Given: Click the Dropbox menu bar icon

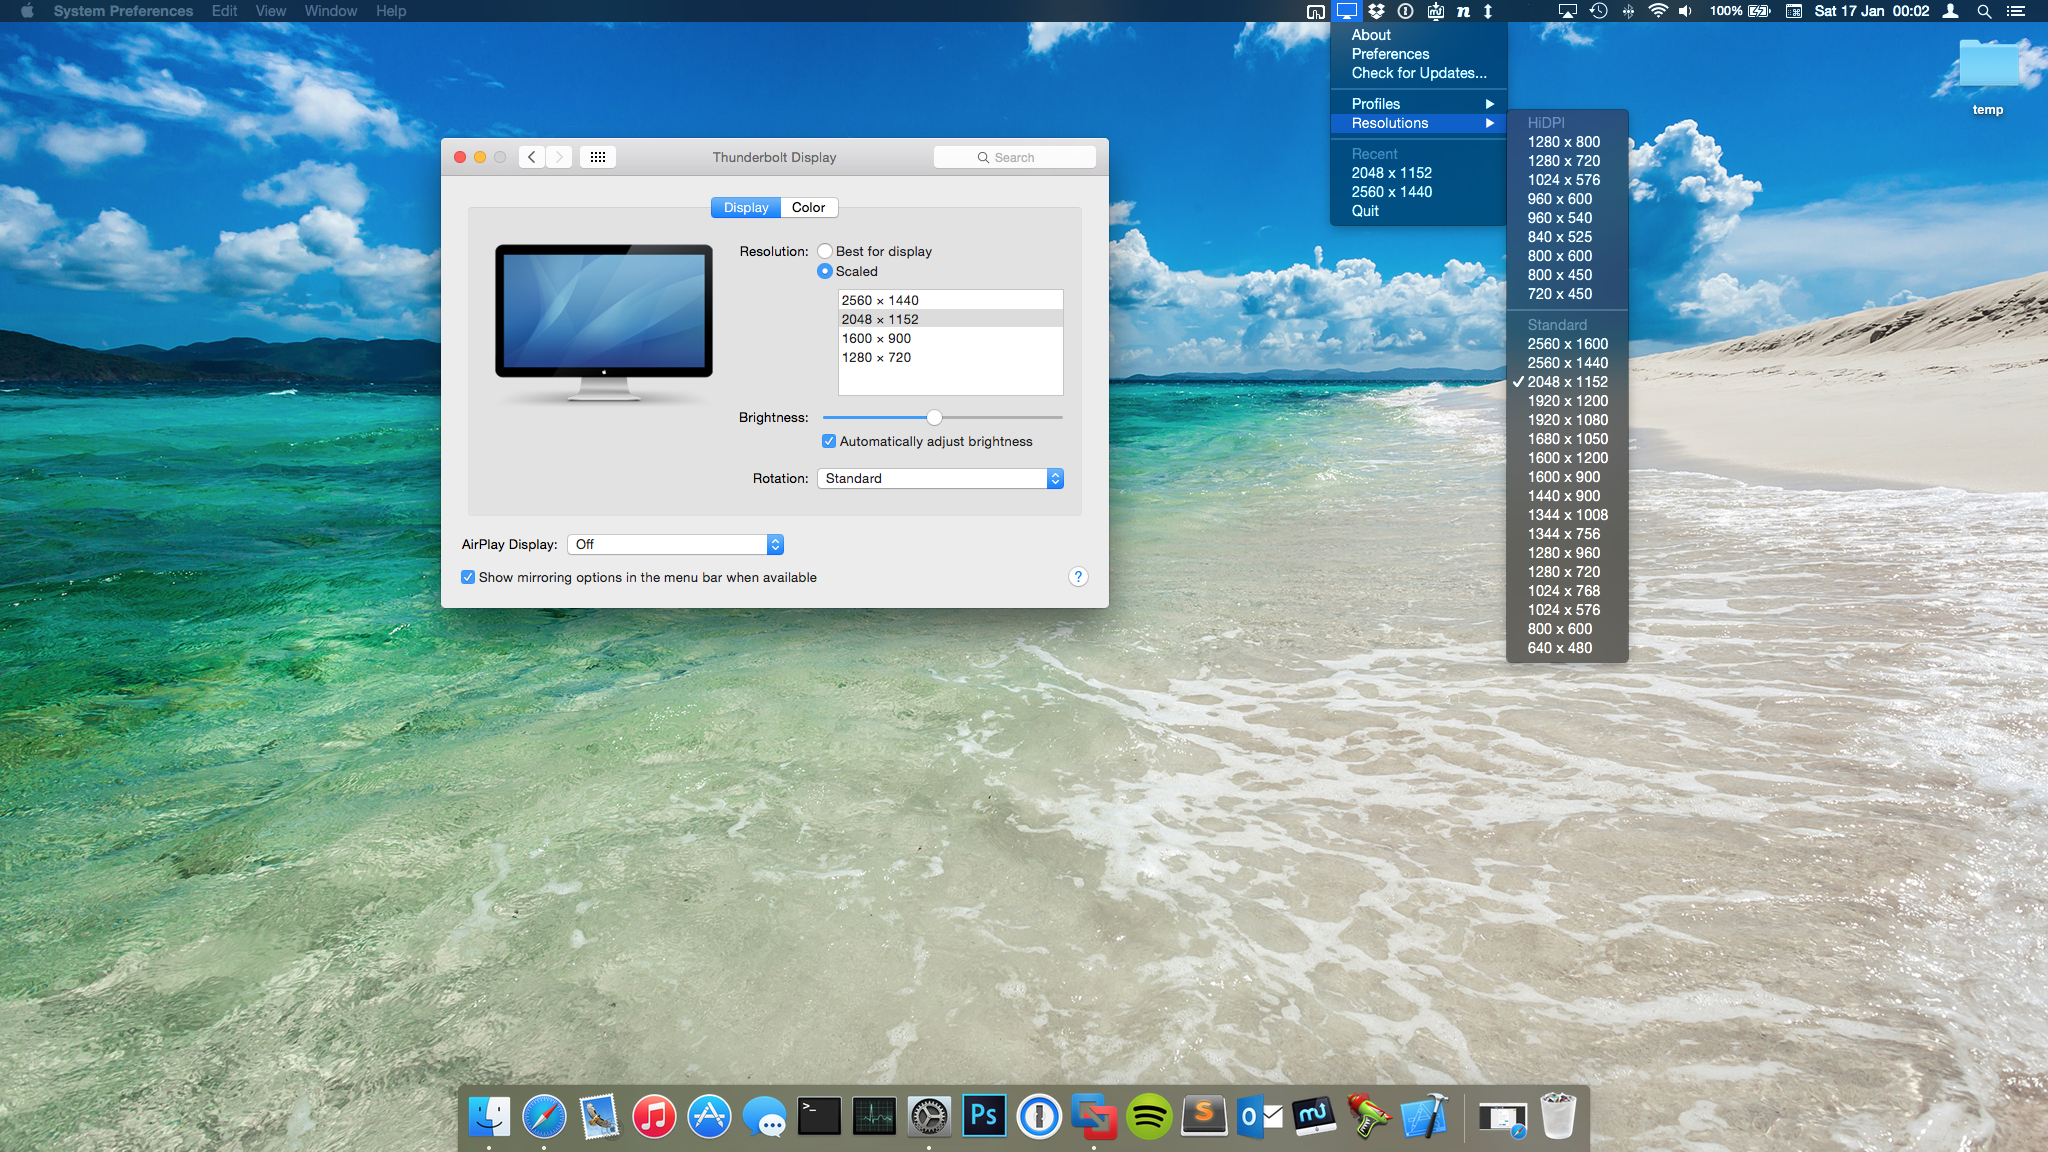Looking at the screenshot, I should click(1377, 11).
